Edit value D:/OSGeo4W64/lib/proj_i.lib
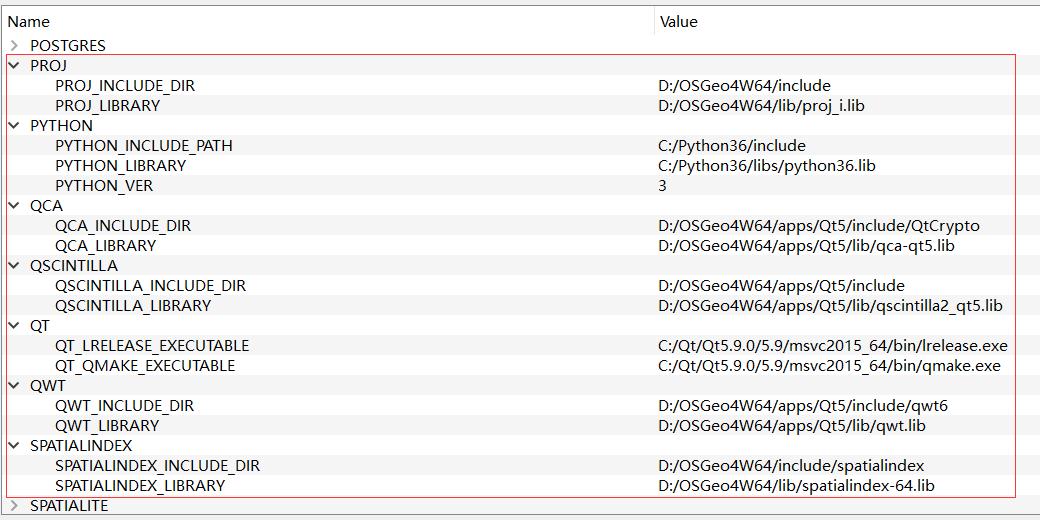This screenshot has height=520, width=1040. pyautogui.click(x=761, y=105)
